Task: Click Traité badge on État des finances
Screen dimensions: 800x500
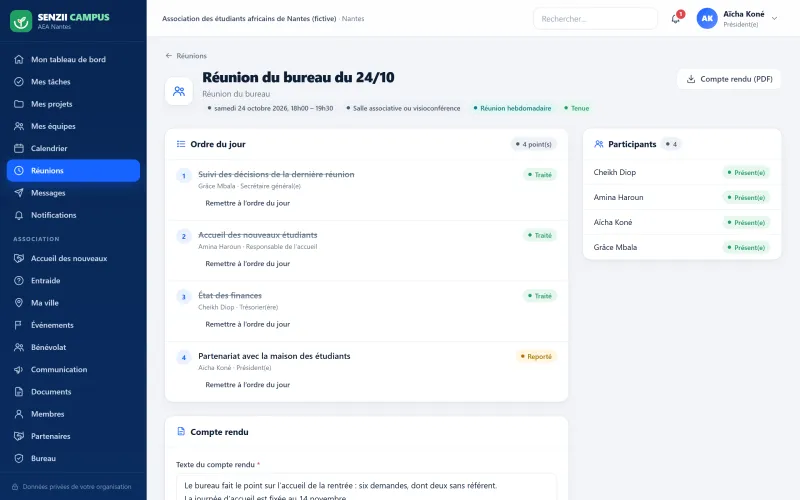Action: coord(540,296)
